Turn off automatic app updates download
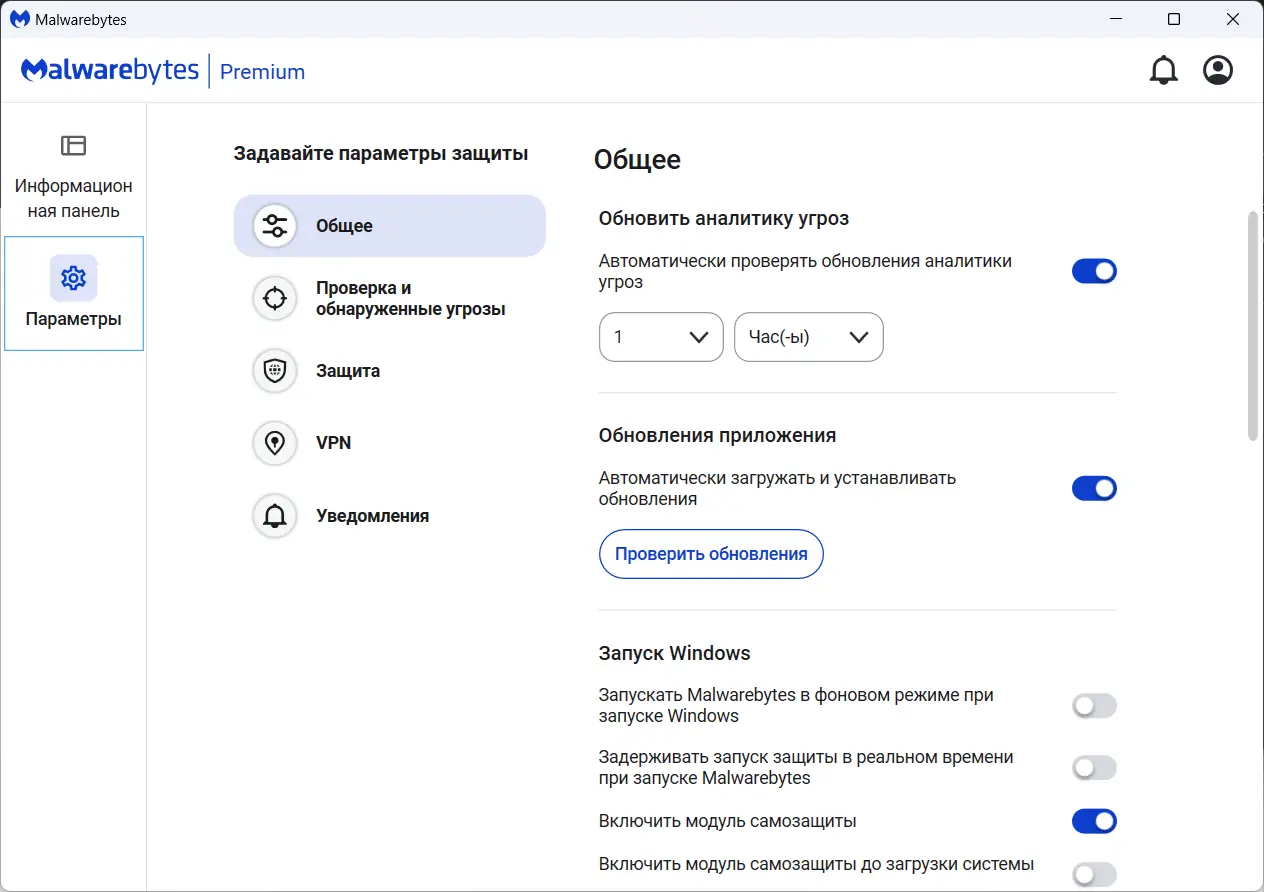1264x892 pixels. click(1094, 488)
